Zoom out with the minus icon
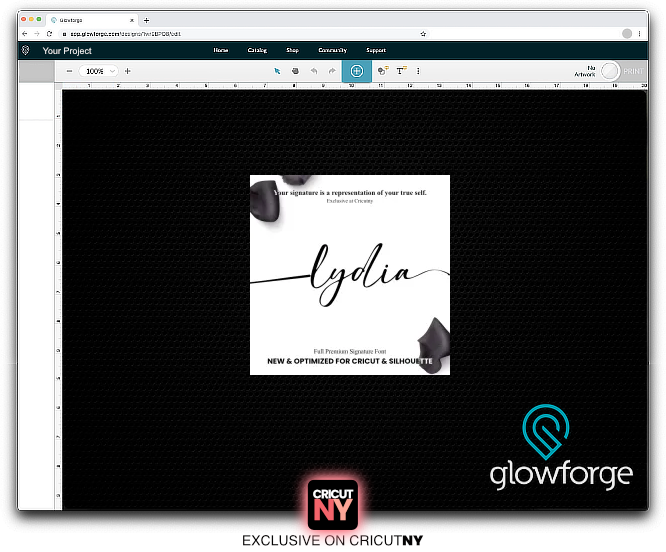The height and width of the screenshot is (552, 666). click(69, 71)
